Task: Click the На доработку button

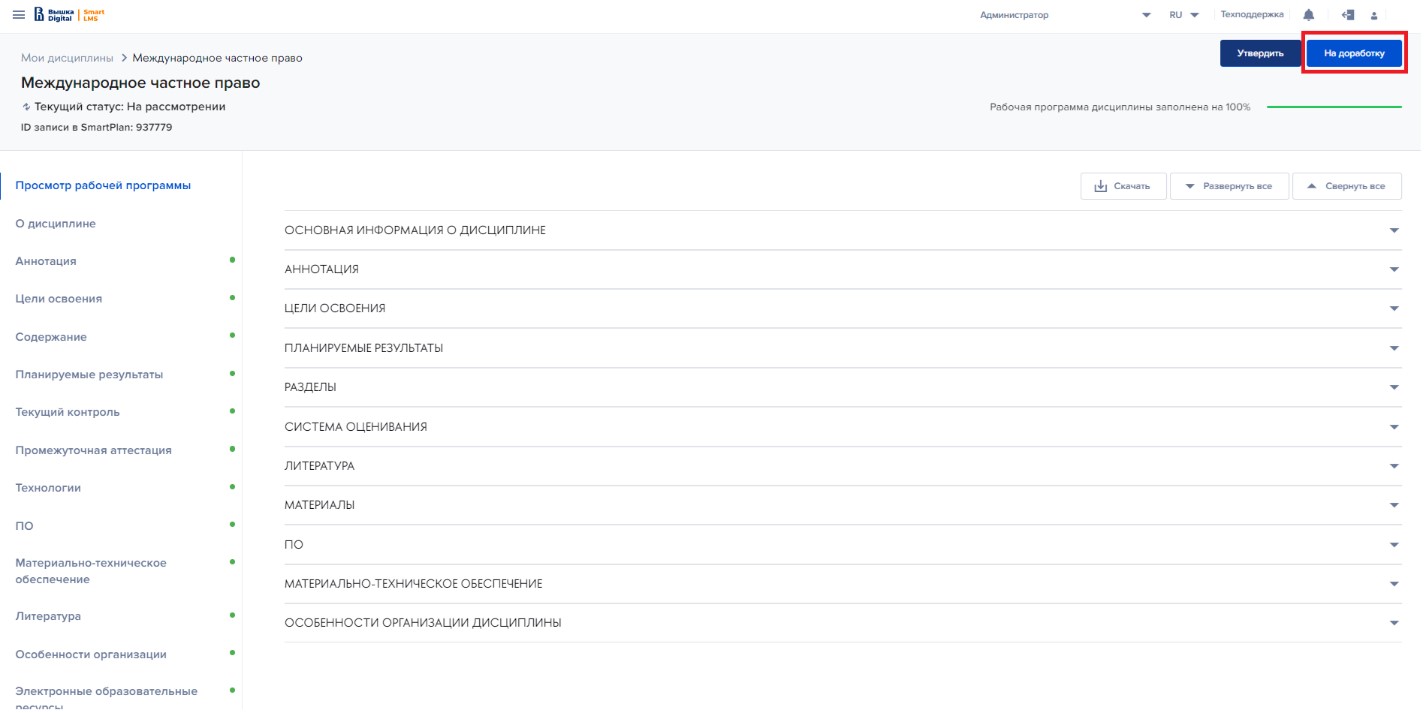Action: click(x=1354, y=53)
